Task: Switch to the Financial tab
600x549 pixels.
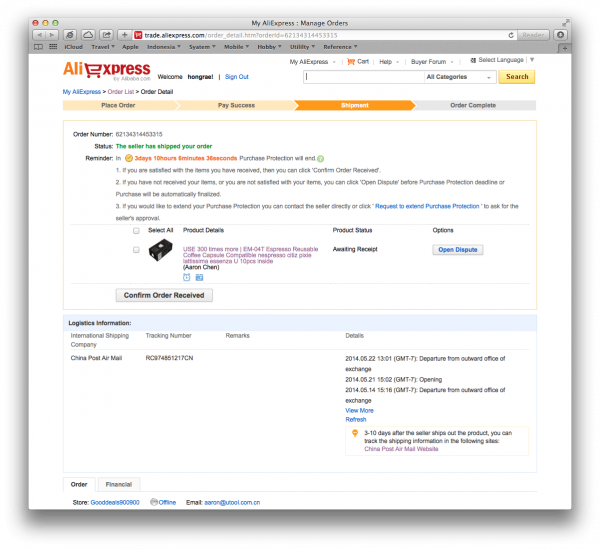Action: click(119, 484)
